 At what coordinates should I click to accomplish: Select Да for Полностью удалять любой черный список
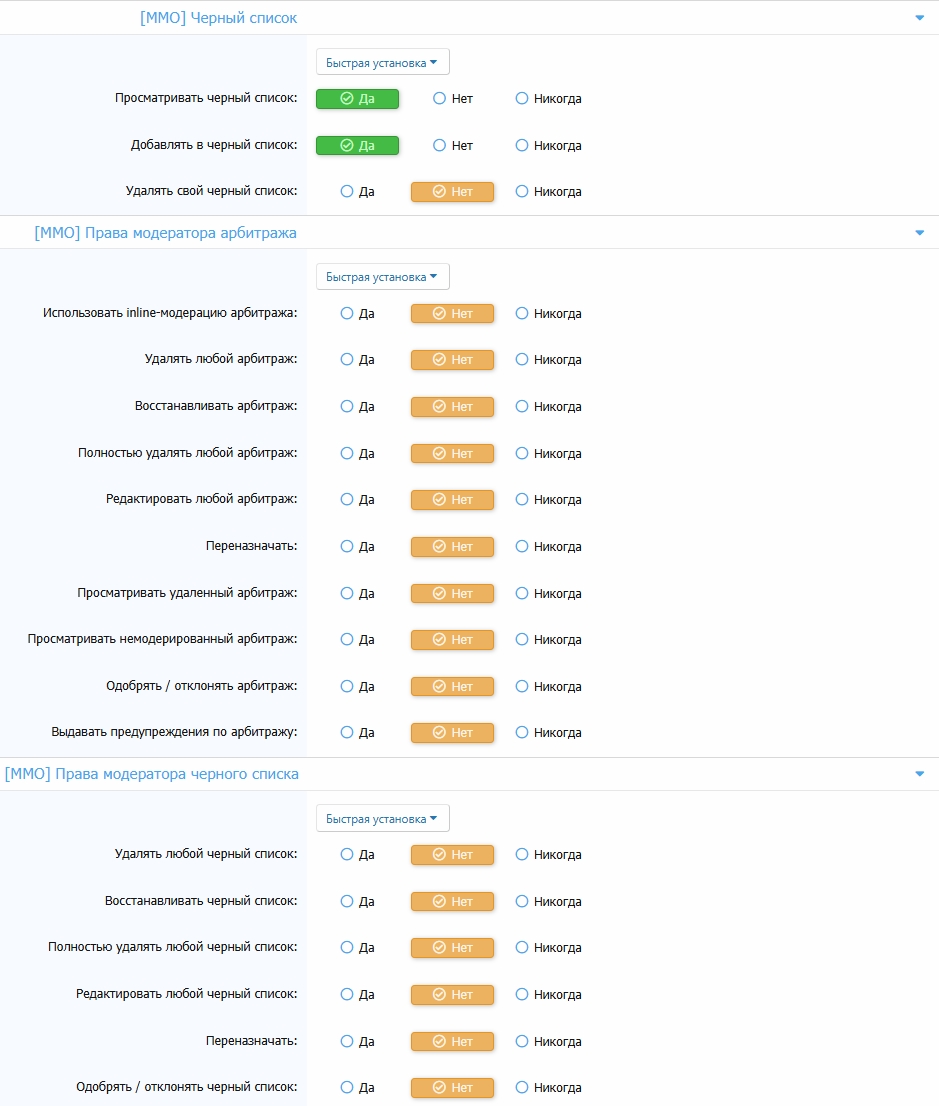(x=347, y=948)
